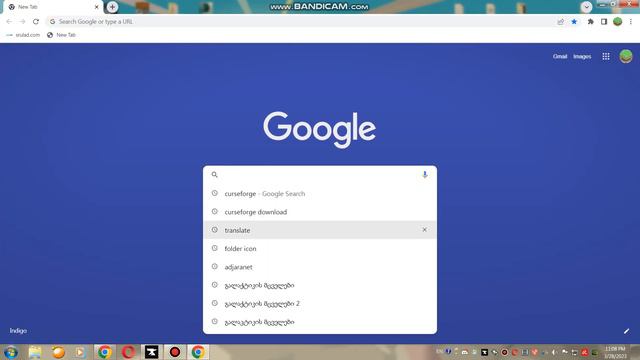
Task: Open the Google apps grid
Action: coord(606,57)
